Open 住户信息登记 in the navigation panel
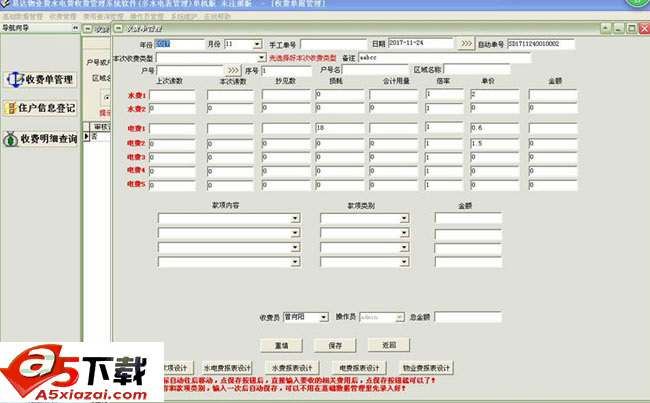The image size is (650, 403). (40, 108)
